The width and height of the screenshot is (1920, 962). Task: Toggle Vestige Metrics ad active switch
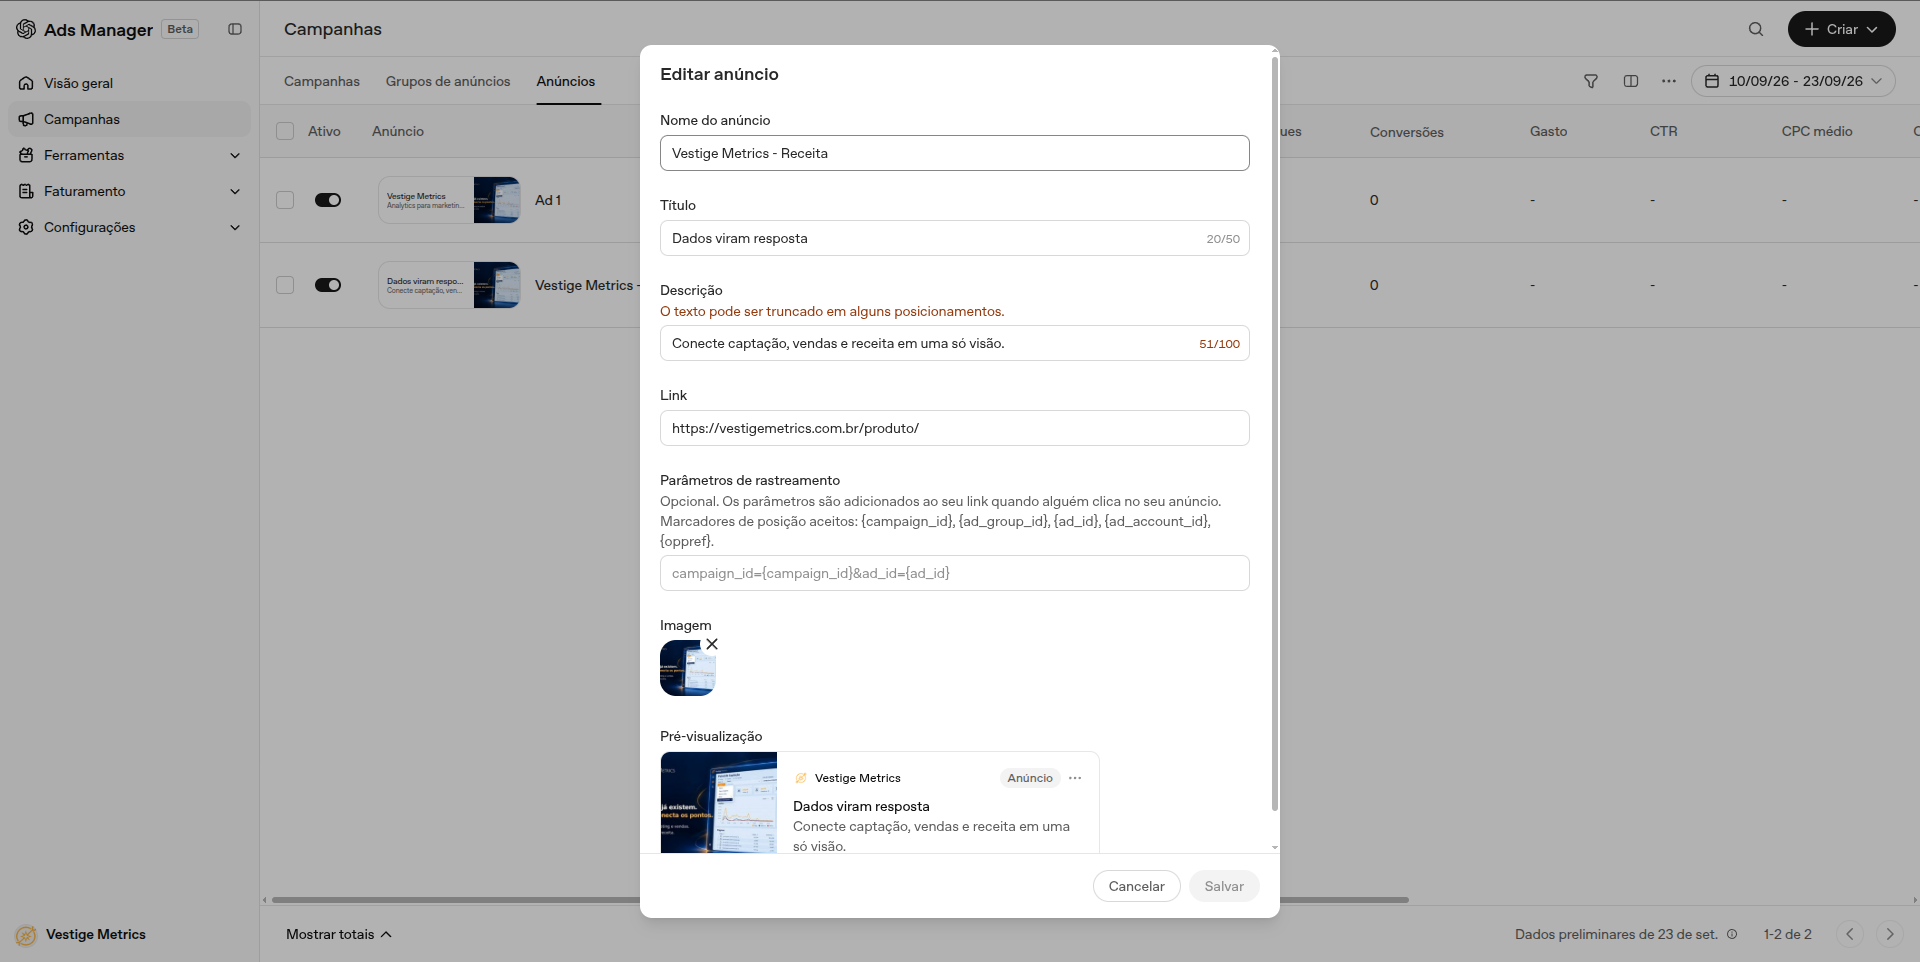coord(328,285)
